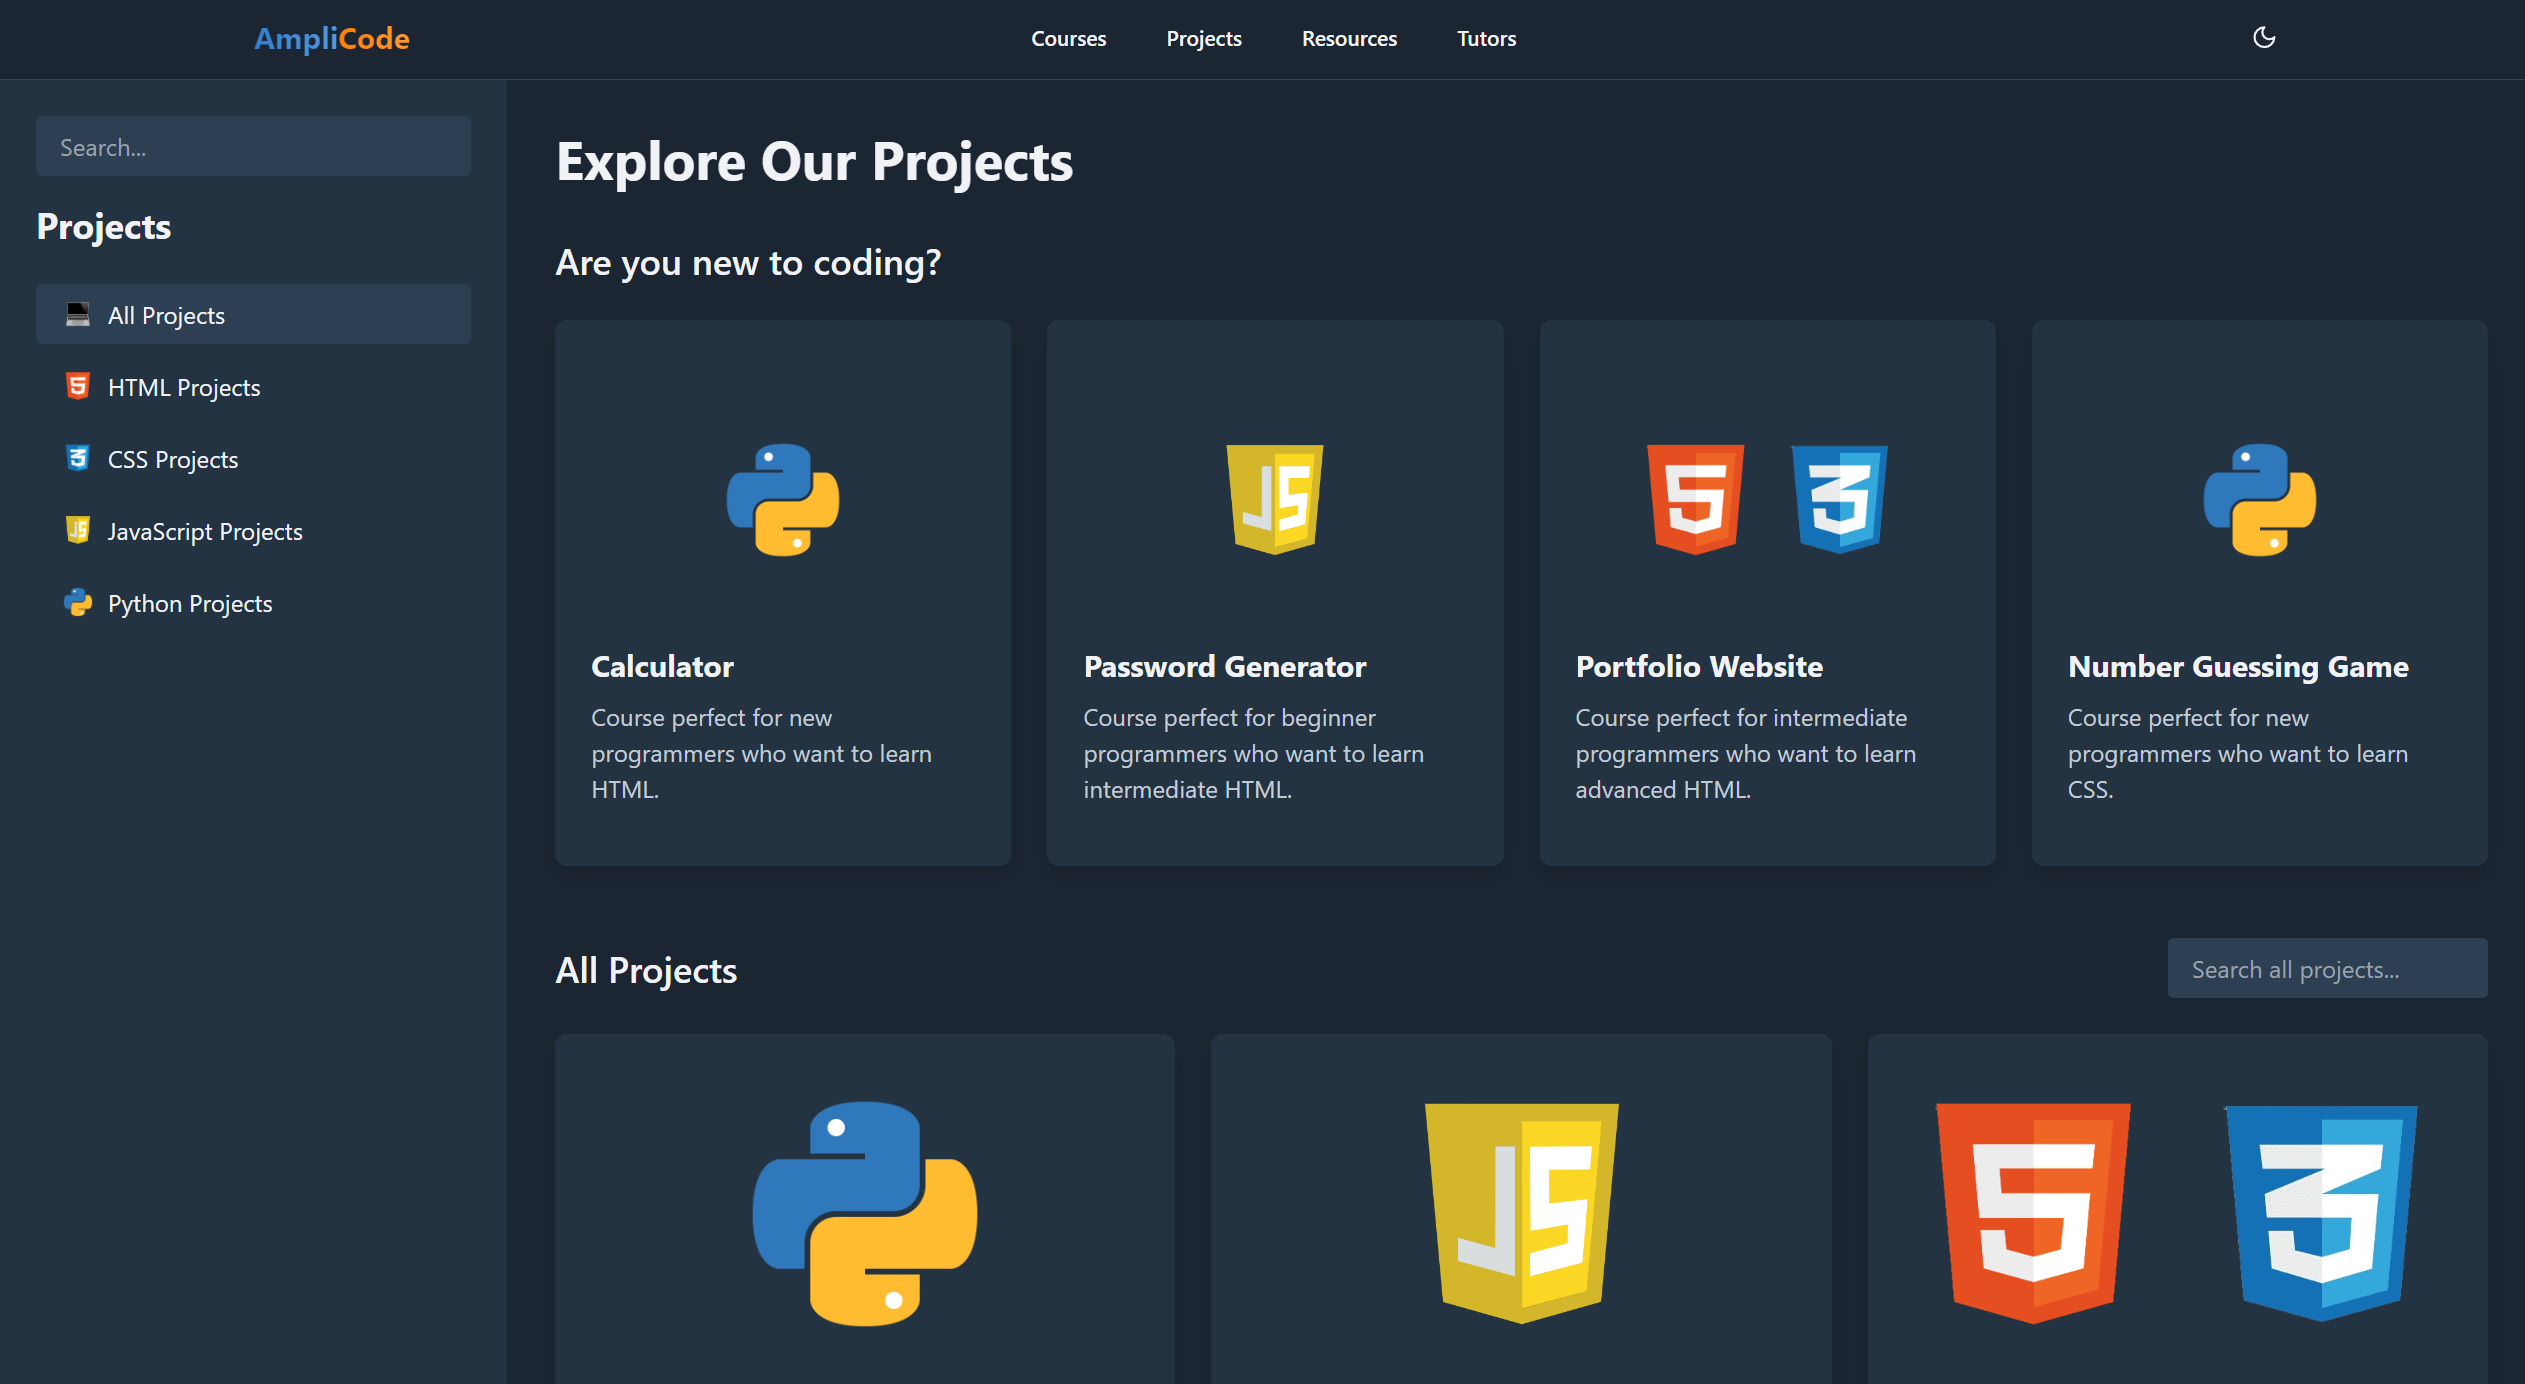The height and width of the screenshot is (1384, 2525).
Task: Open the Courses menu item
Action: coord(1068,39)
